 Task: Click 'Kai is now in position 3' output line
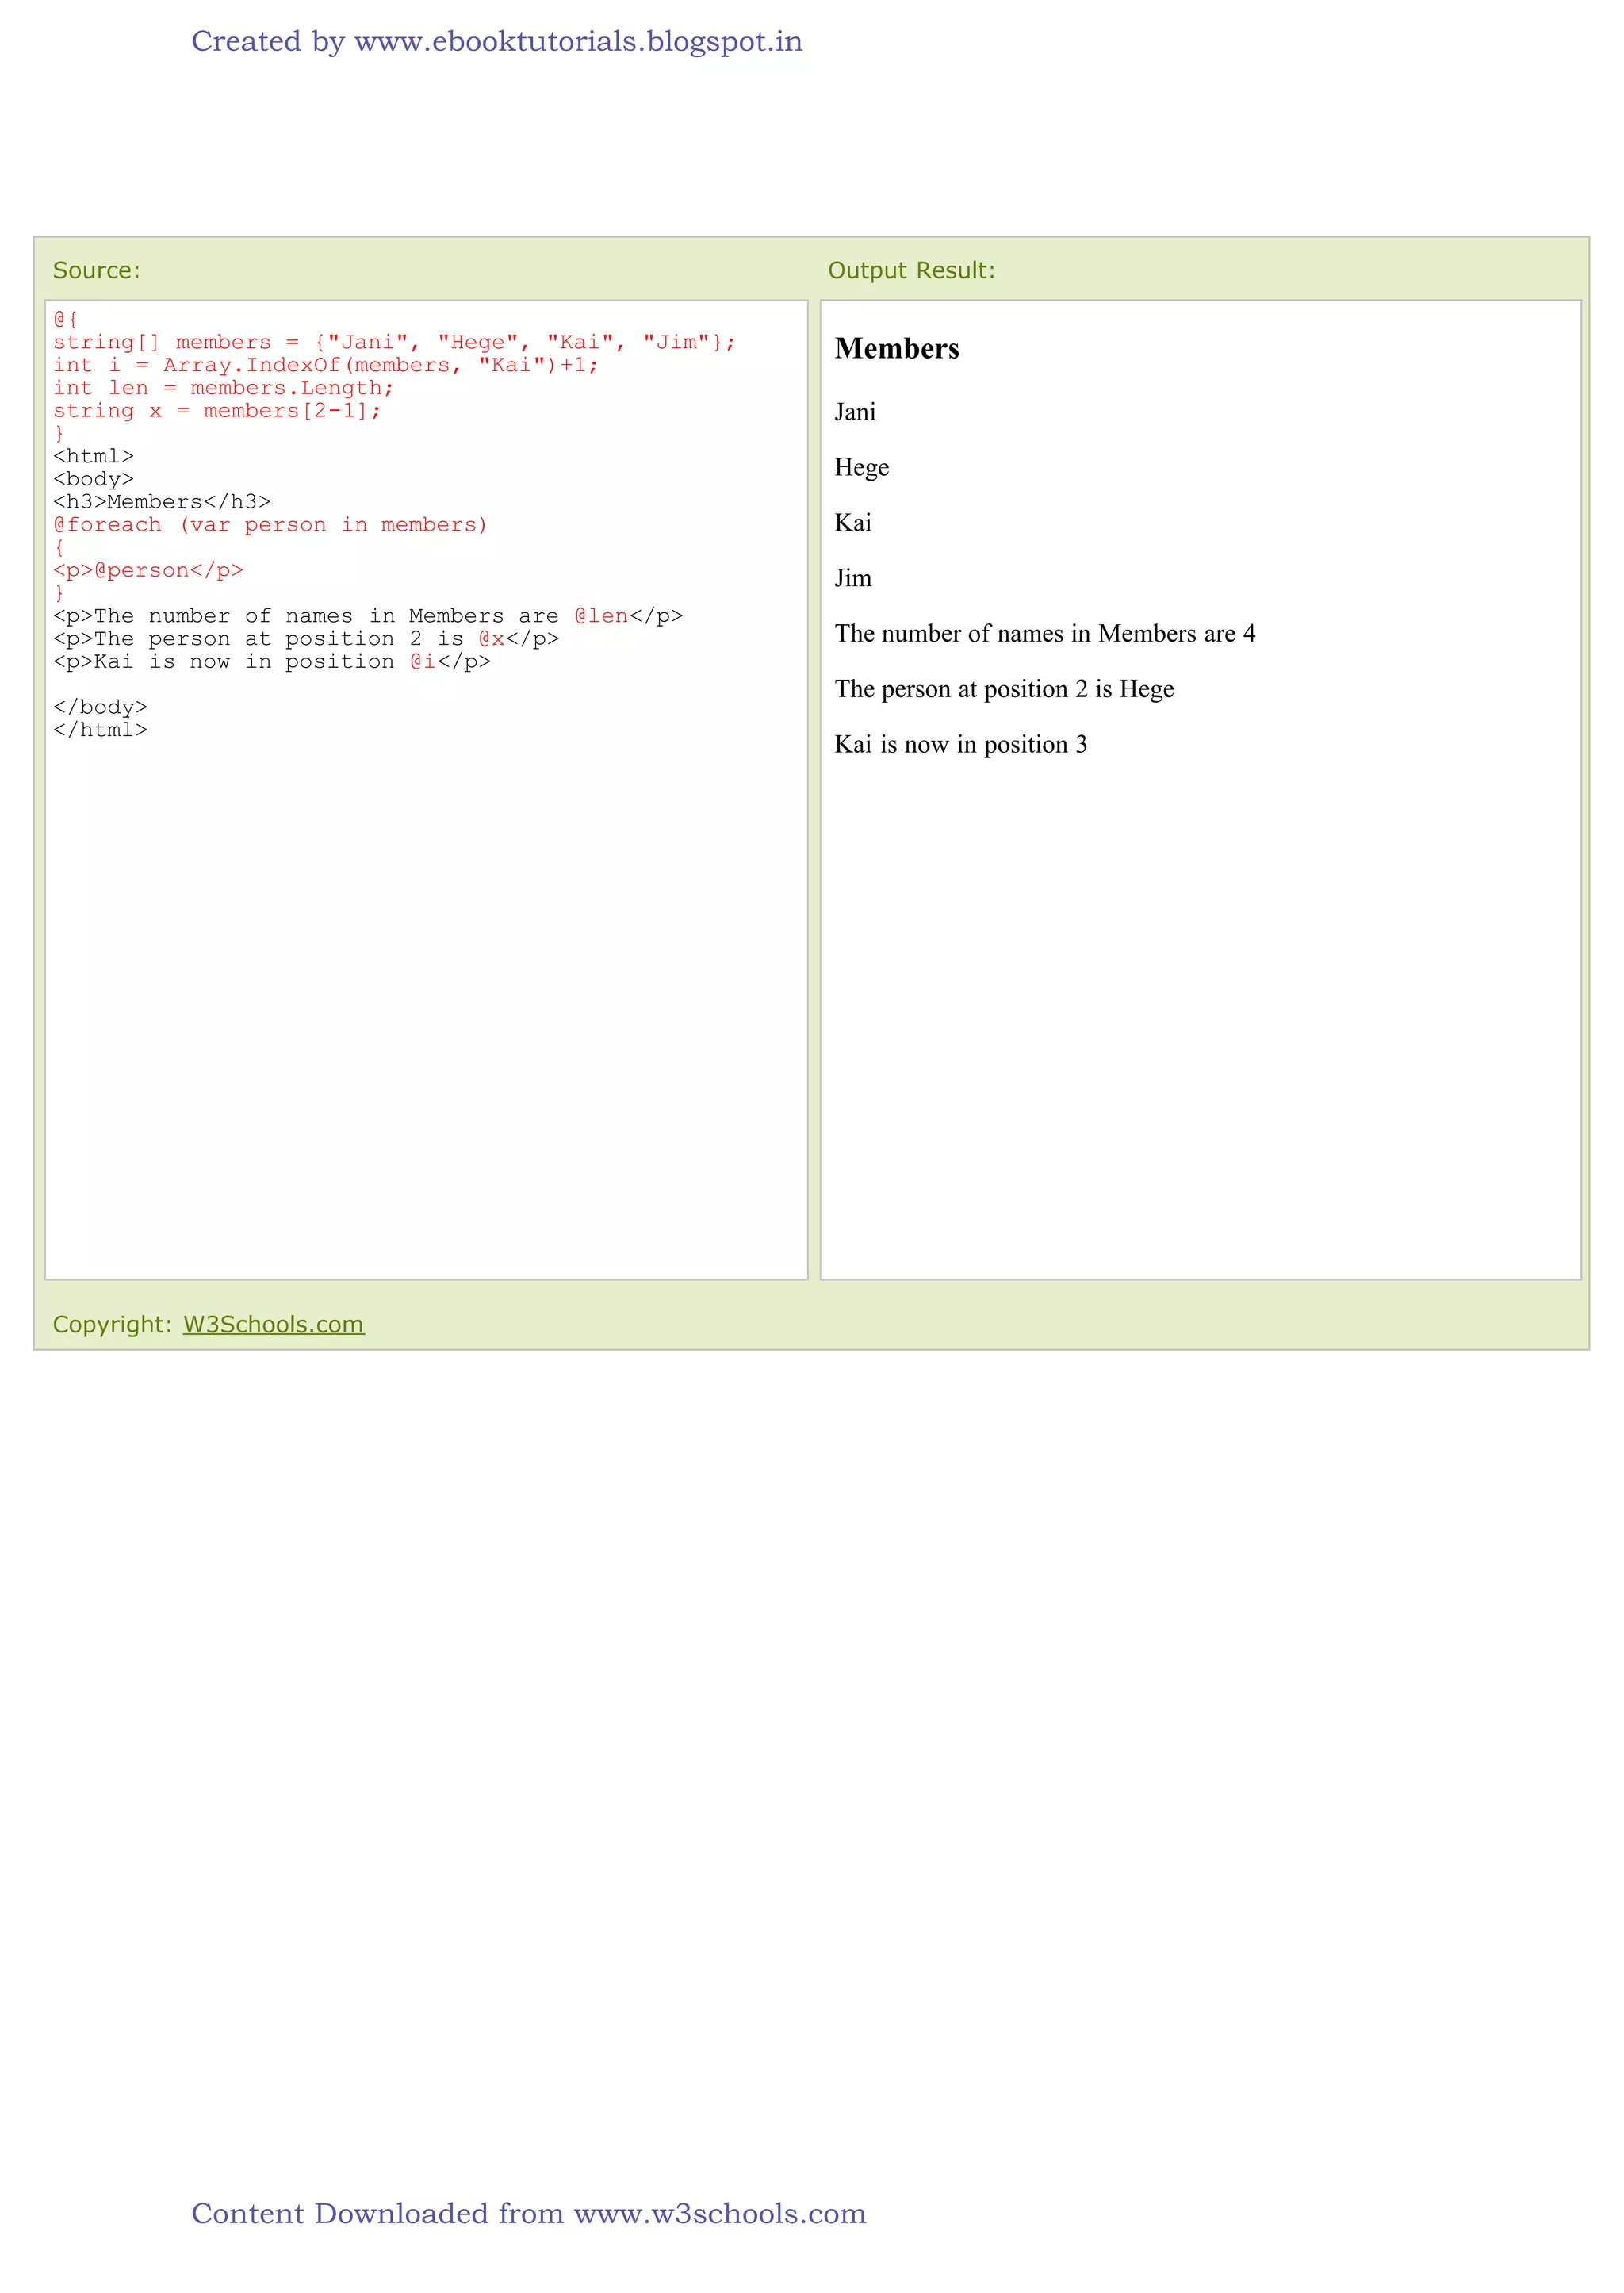[x=960, y=744]
